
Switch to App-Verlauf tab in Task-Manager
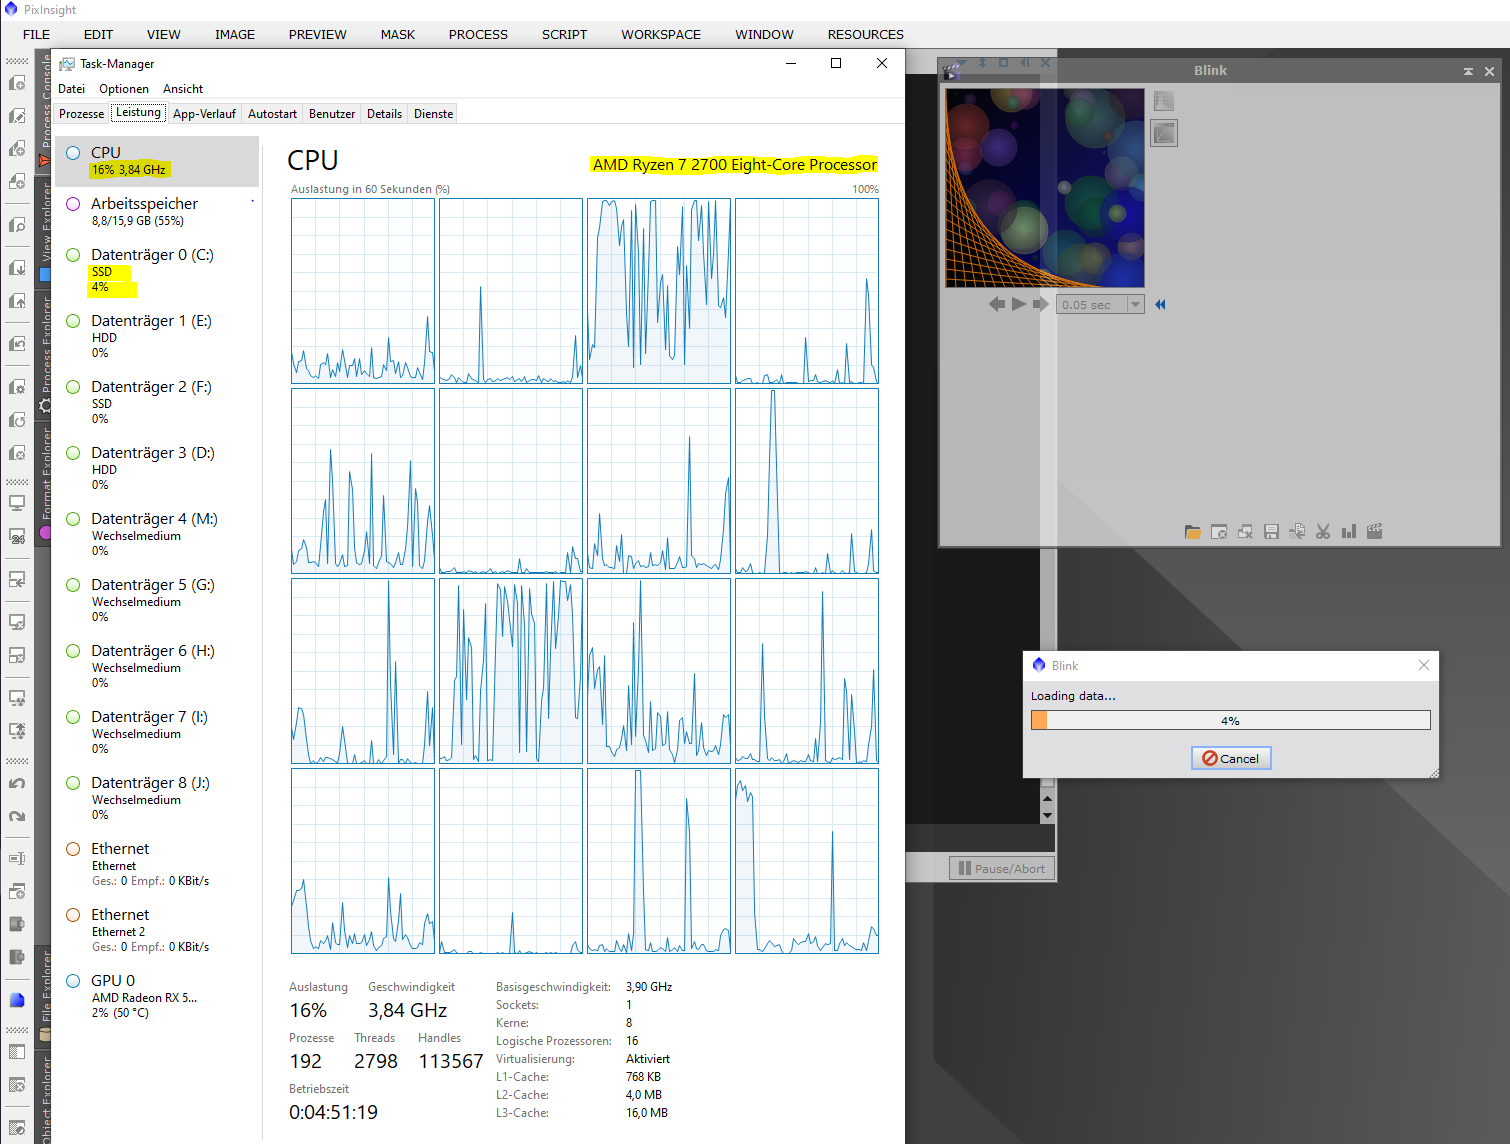point(204,114)
